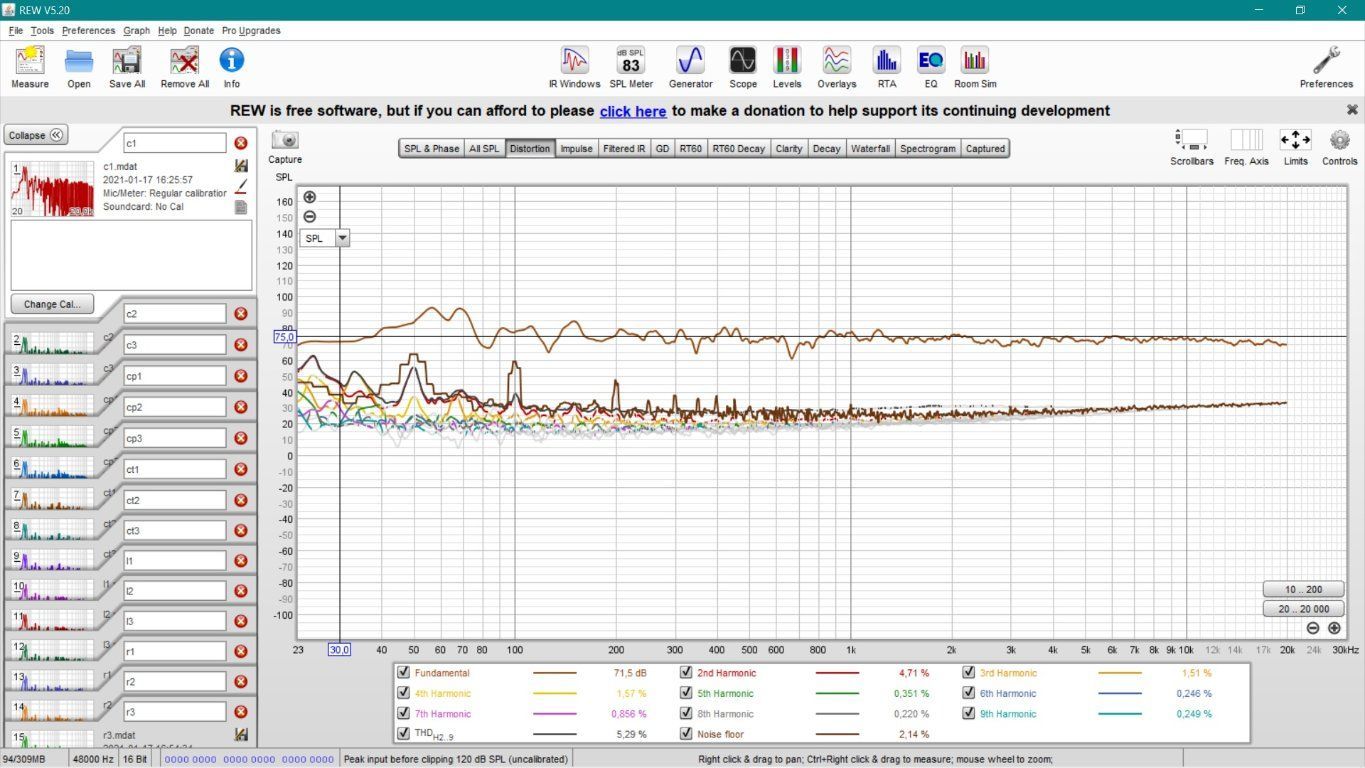Image resolution: width=1365 pixels, height=768 pixels.
Task: Click the c1 notes text area
Action: point(131,255)
